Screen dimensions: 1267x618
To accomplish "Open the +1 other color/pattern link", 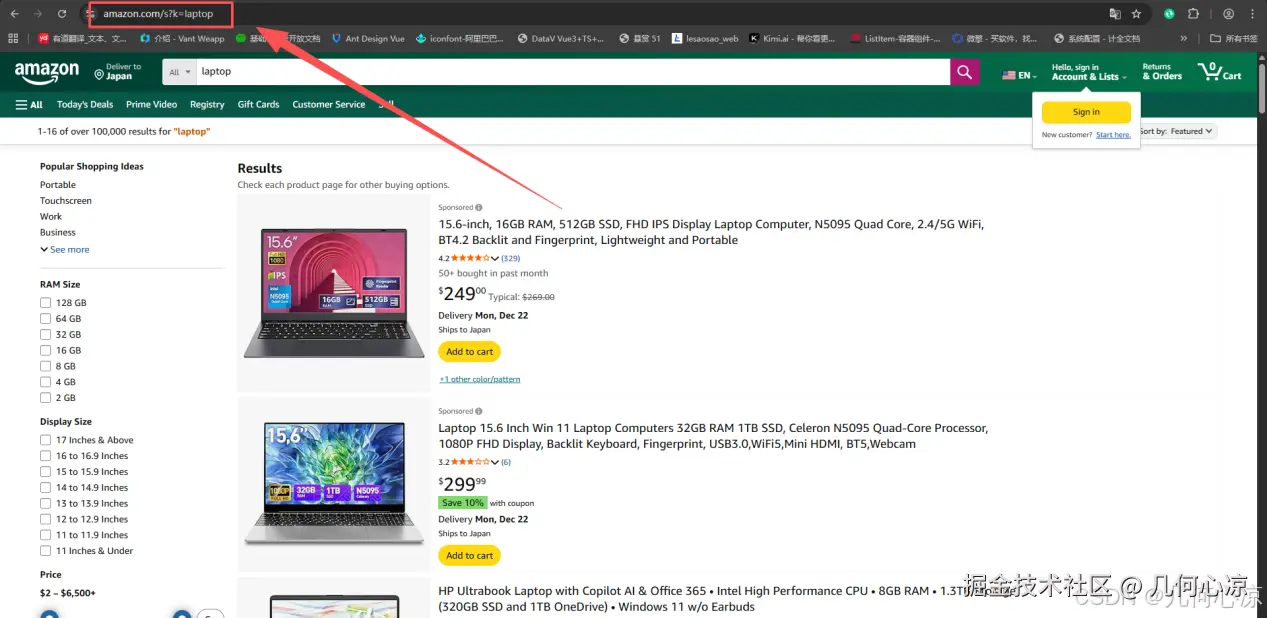I will click(480, 380).
